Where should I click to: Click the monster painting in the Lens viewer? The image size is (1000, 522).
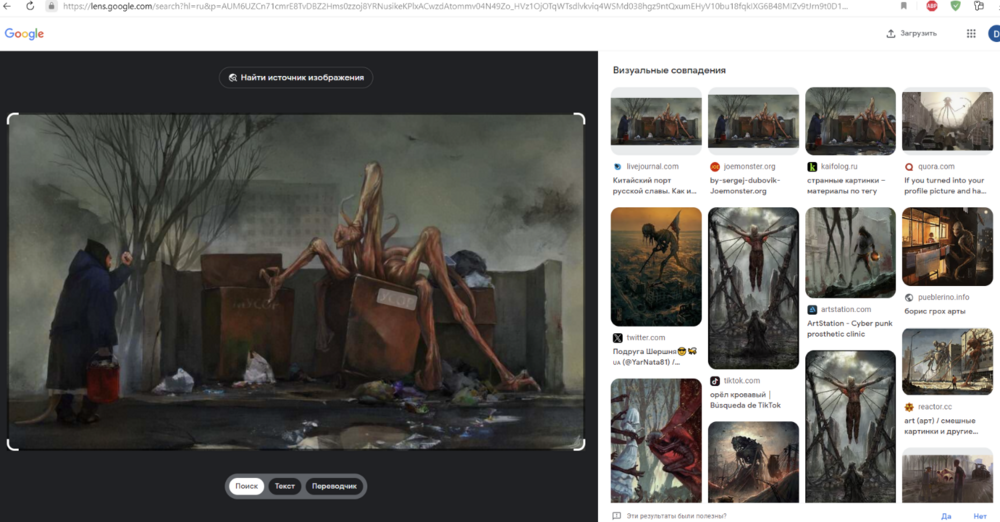pyautogui.click(x=296, y=281)
